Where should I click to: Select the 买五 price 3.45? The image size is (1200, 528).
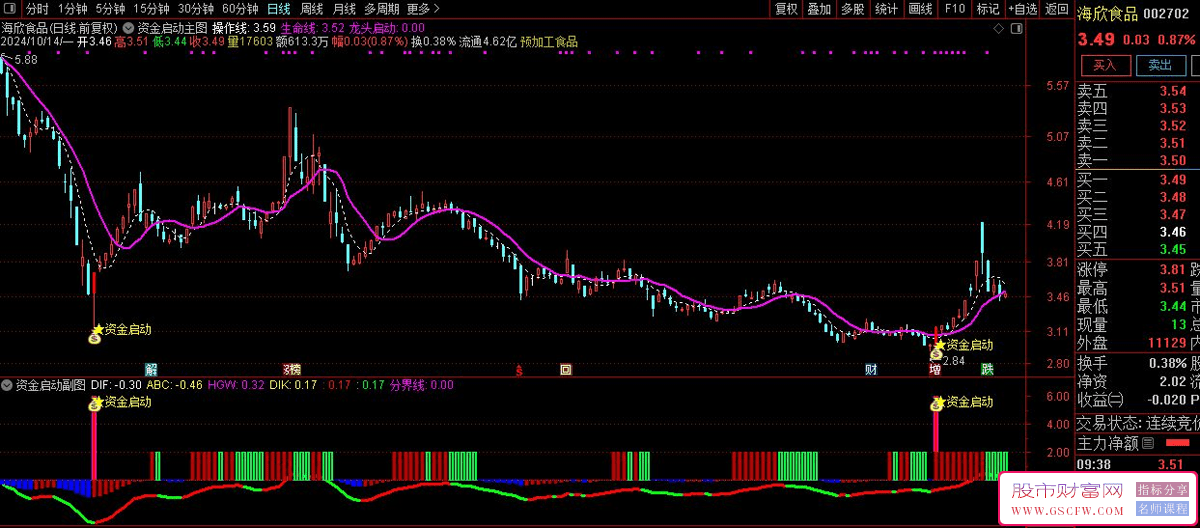pyautogui.click(x=1173, y=249)
